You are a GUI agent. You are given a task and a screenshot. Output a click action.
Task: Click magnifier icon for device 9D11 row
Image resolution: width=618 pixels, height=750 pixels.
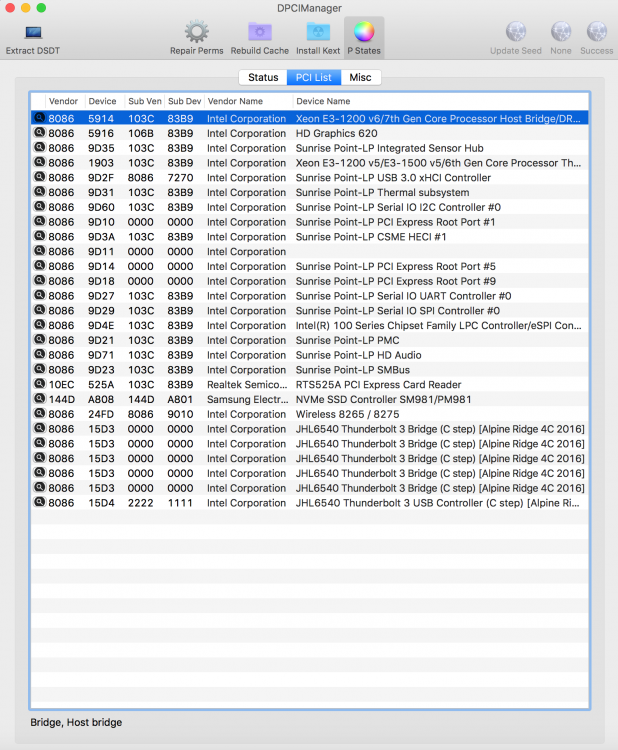pyautogui.click(x=39, y=252)
